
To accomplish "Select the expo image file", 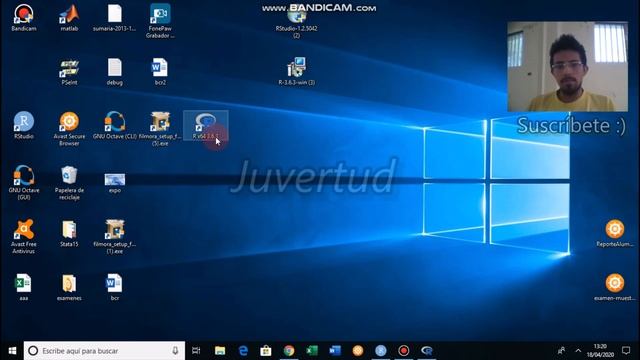I will 115,182.
